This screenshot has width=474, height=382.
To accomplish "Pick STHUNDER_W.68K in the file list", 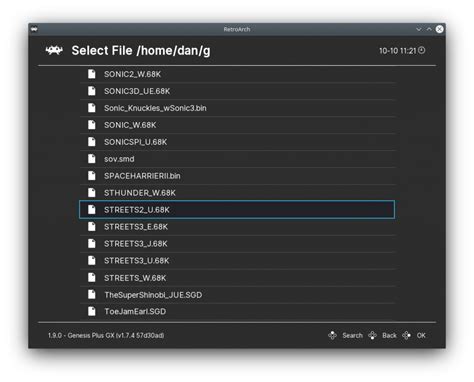I will [237, 193].
